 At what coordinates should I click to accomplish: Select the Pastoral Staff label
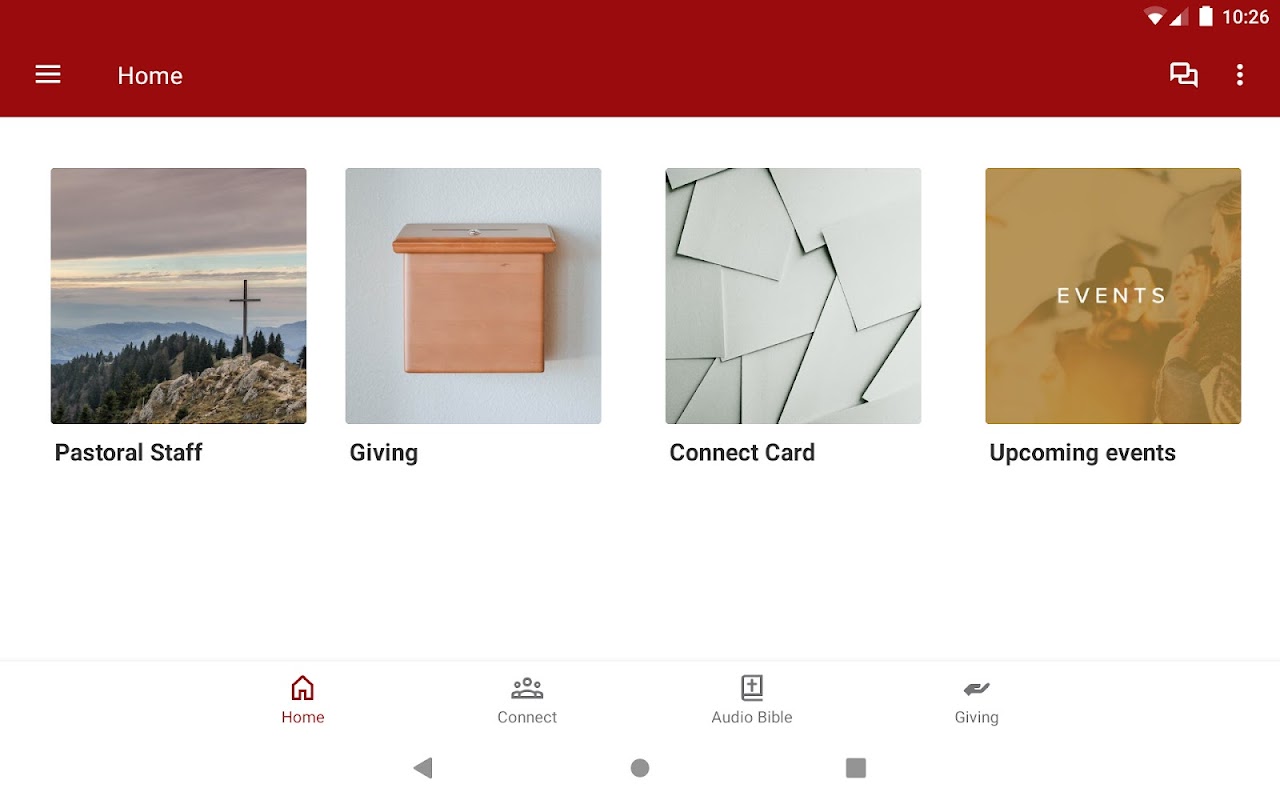[128, 453]
